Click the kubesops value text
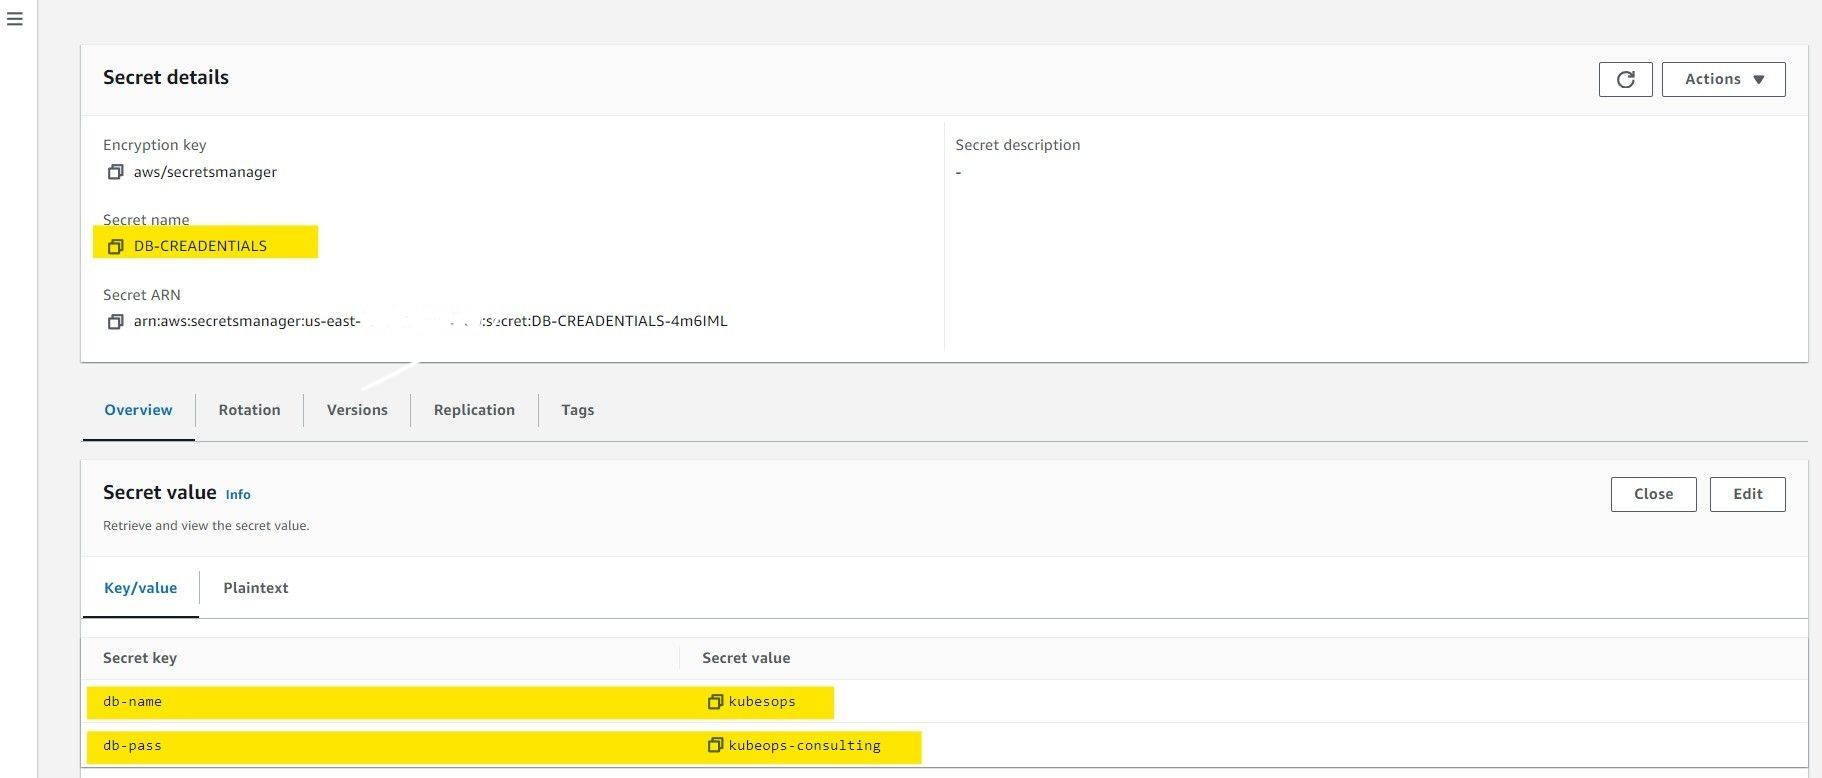Viewport: 1822px width, 778px height. point(762,702)
